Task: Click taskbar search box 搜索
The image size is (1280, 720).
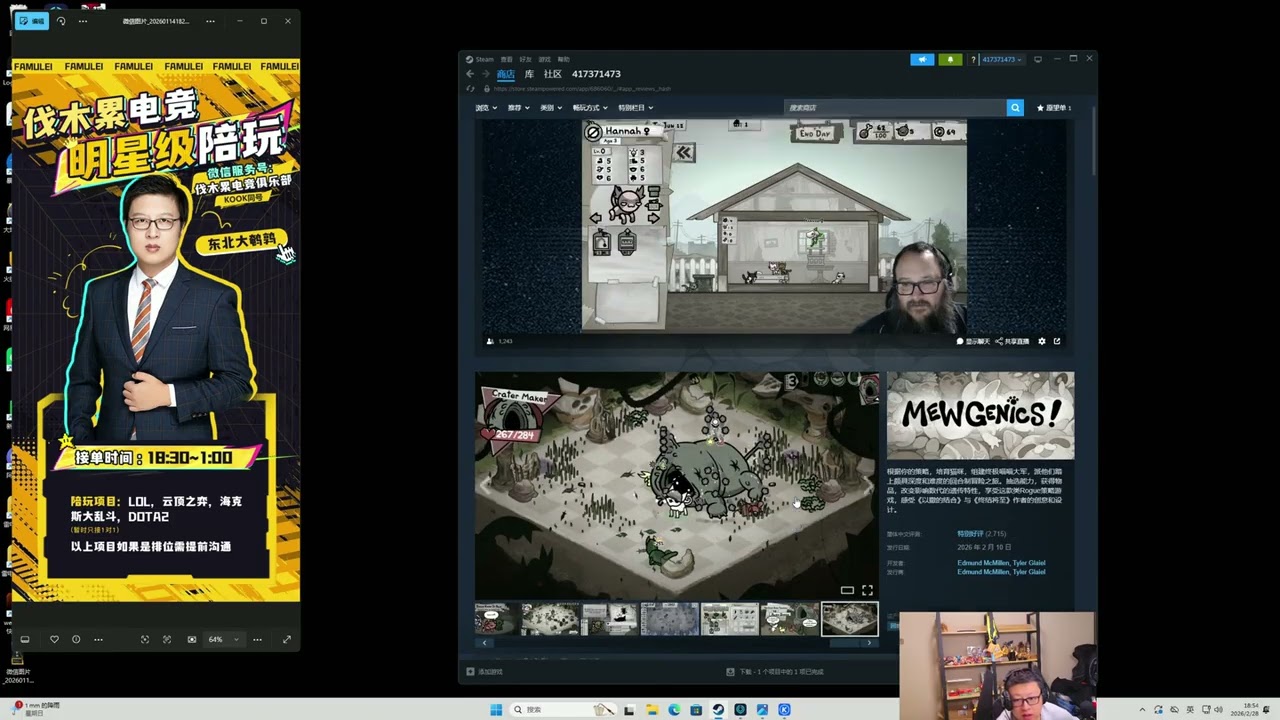Action: [x=564, y=710]
